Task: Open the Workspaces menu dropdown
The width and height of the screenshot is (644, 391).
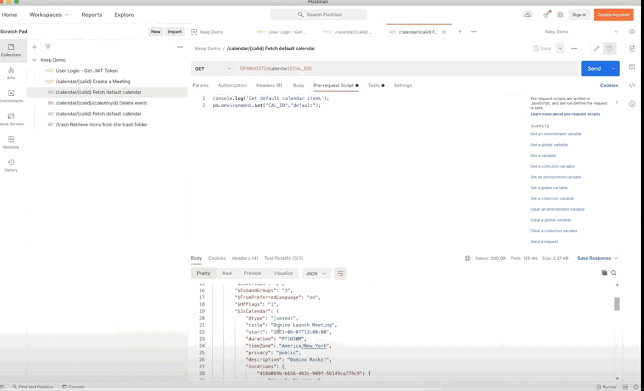Action: 48,15
